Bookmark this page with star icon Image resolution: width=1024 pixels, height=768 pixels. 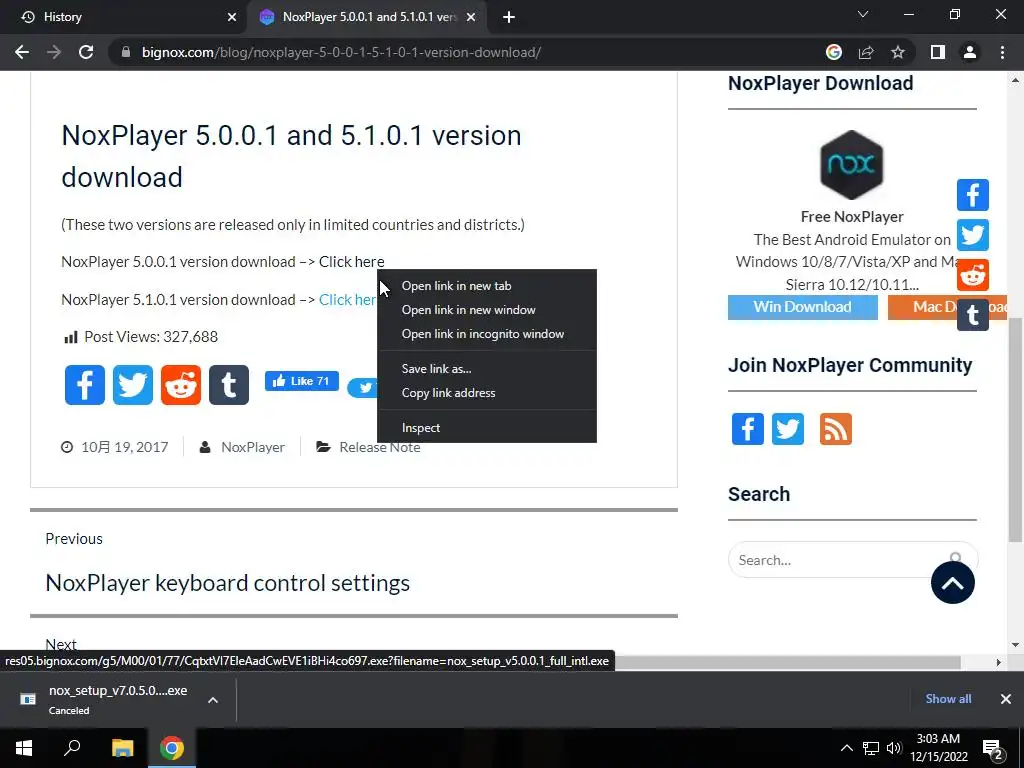[x=898, y=52]
